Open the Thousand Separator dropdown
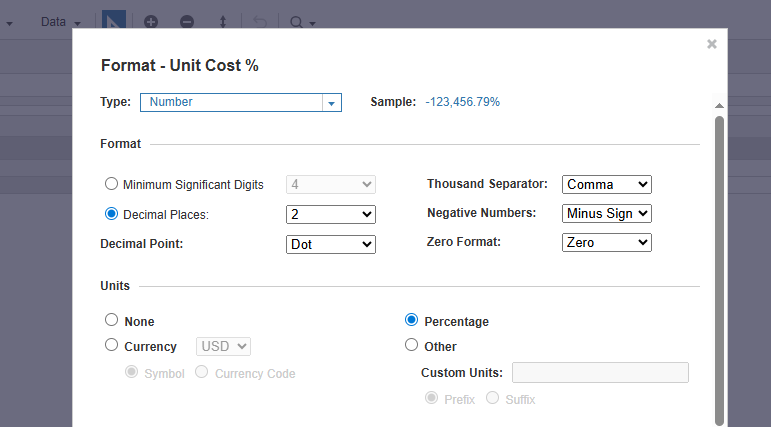Screen dimensions: 771x427 [x=607, y=184]
